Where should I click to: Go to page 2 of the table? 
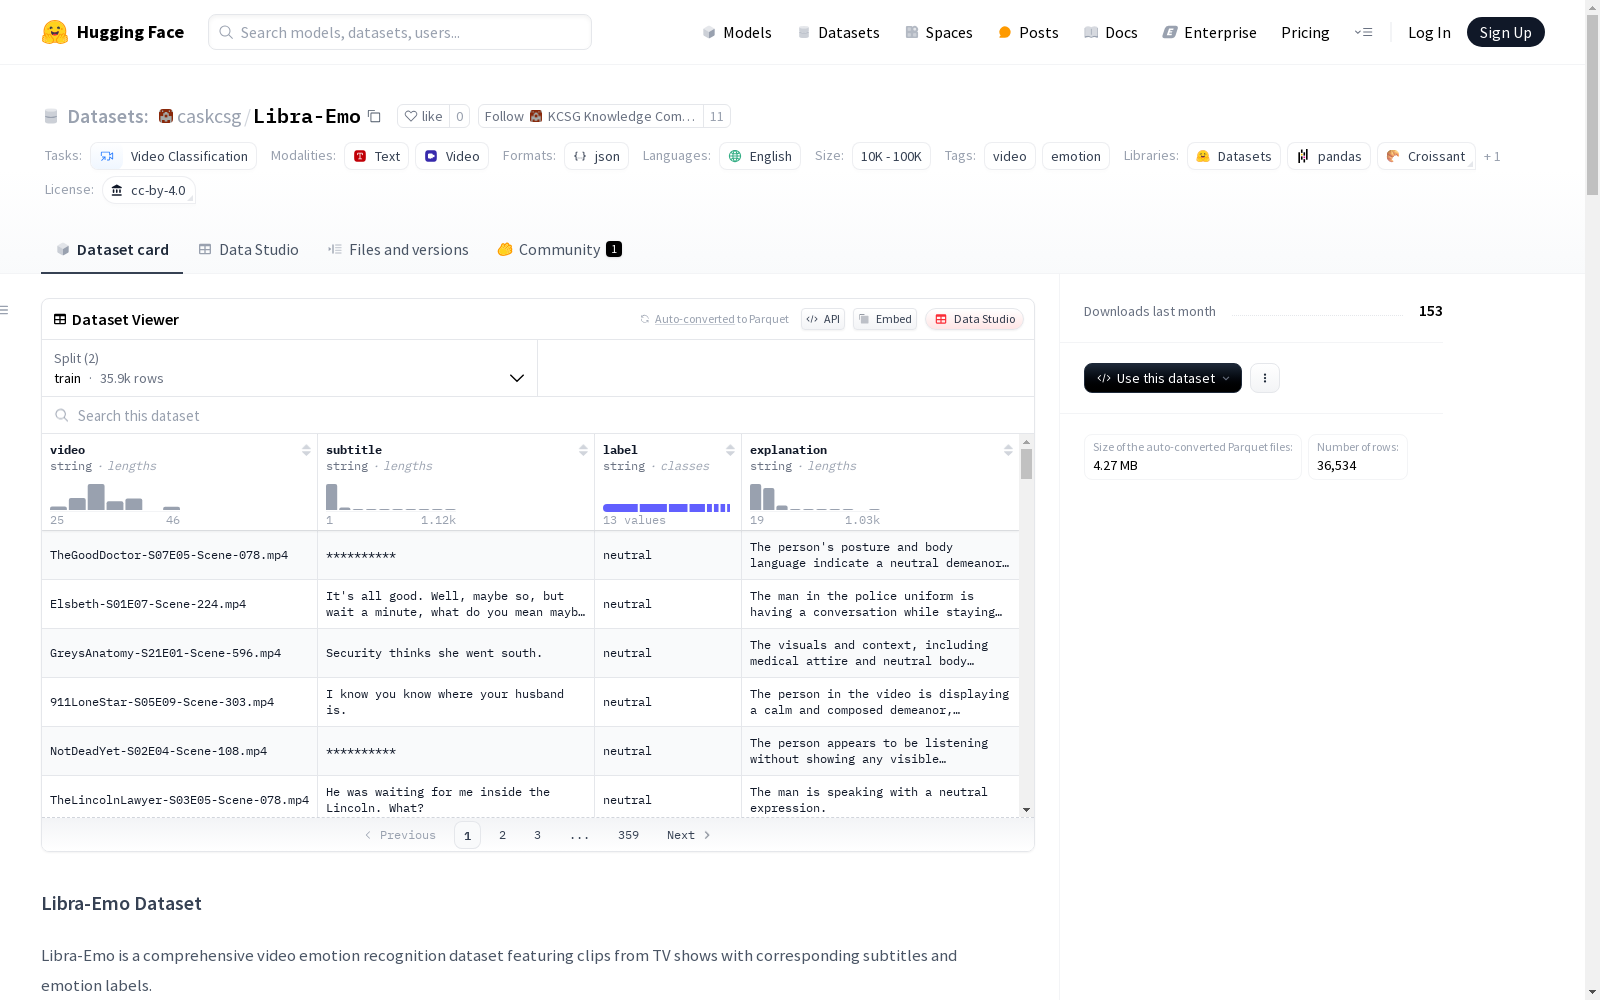tap(502, 835)
